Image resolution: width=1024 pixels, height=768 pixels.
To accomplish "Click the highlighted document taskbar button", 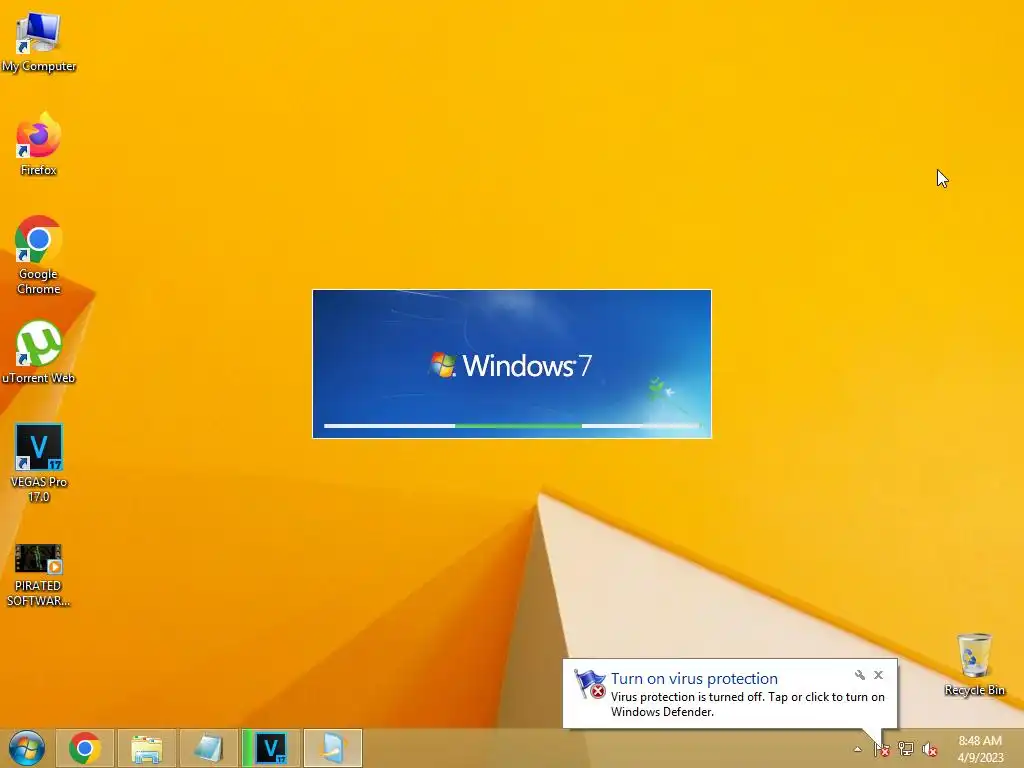I will [x=333, y=748].
